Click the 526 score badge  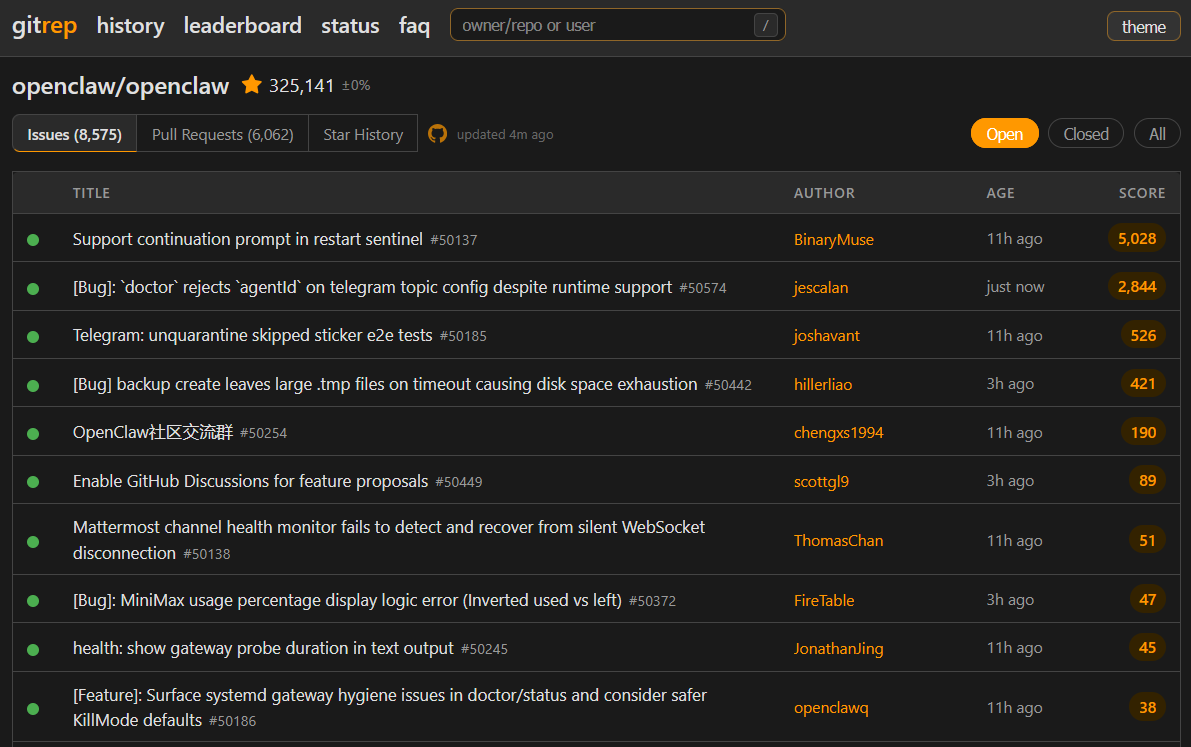[1143, 335]
